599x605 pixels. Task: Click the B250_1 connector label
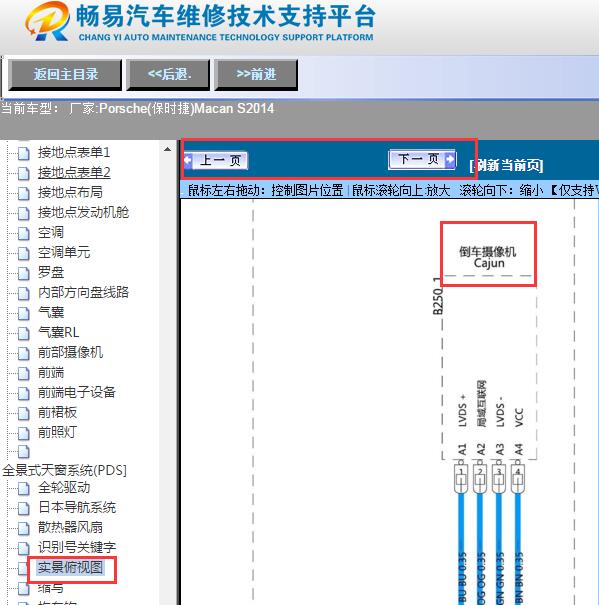[437, 296]
